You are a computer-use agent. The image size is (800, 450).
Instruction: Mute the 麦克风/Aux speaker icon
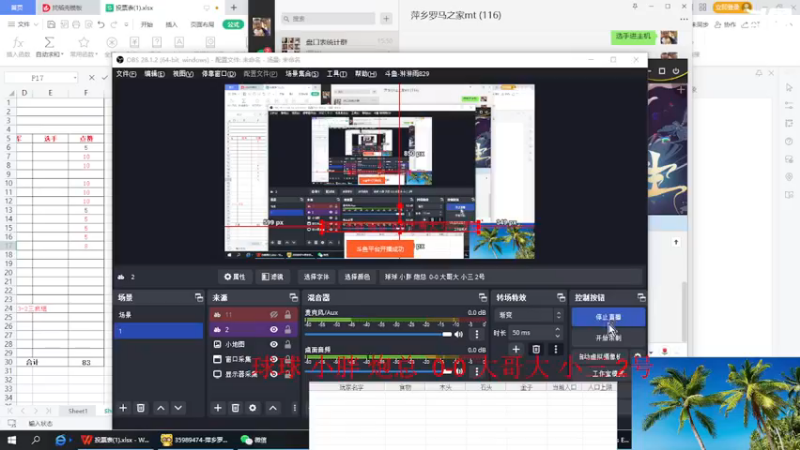tap(459, 334)
